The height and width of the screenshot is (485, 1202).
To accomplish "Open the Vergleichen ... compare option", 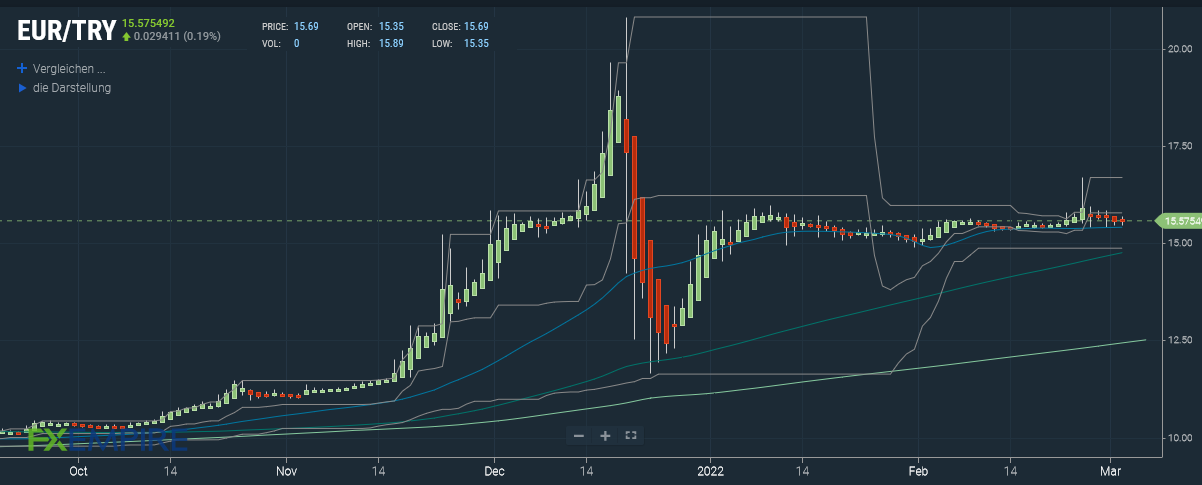I will (x=69, y=69).
